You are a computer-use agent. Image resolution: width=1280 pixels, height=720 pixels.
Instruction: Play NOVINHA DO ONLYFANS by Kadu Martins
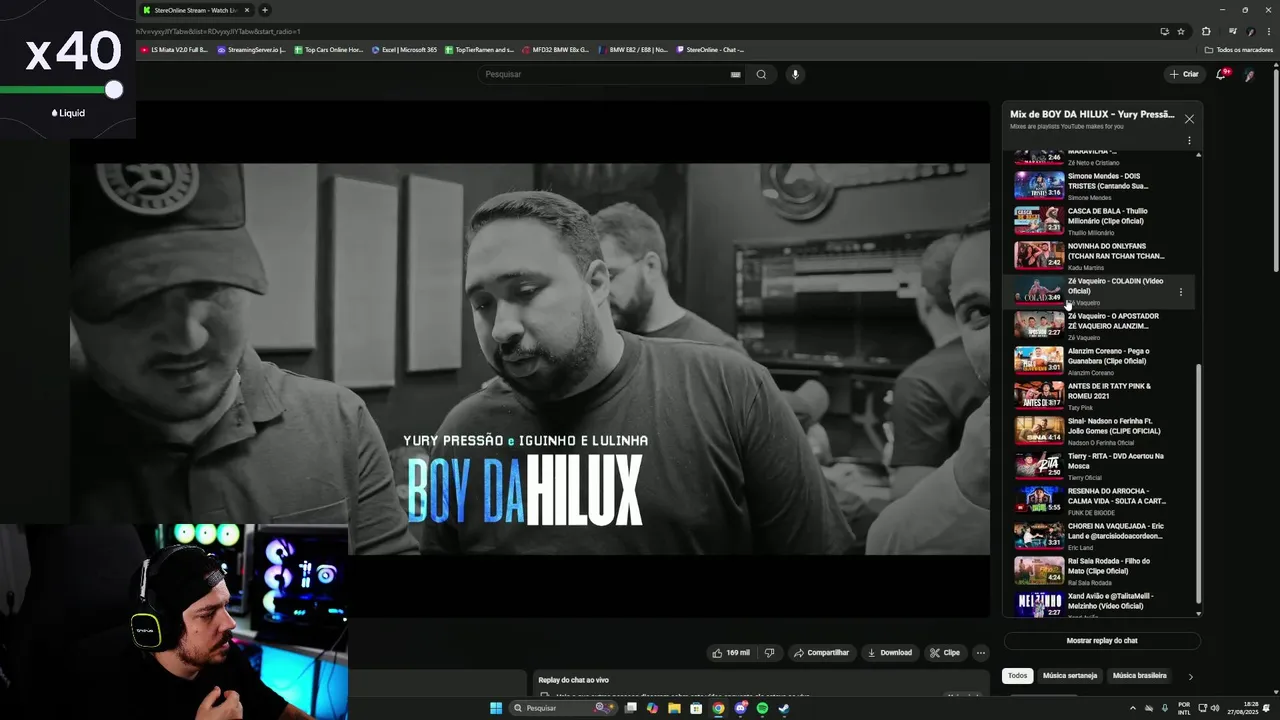[x=1100, y=256]
